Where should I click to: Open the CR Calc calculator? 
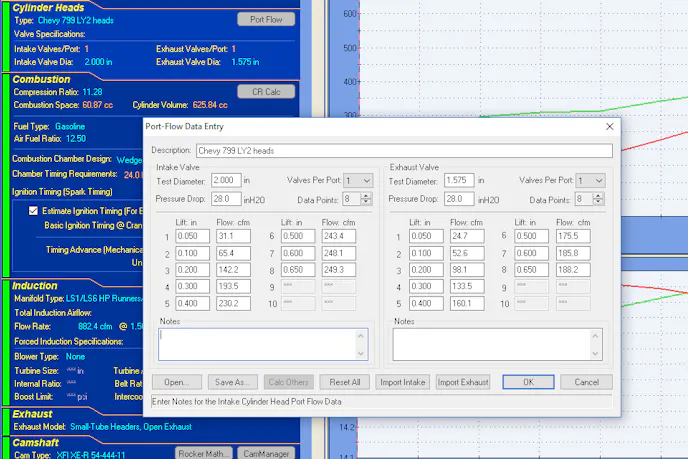click(x=266, y=92)
